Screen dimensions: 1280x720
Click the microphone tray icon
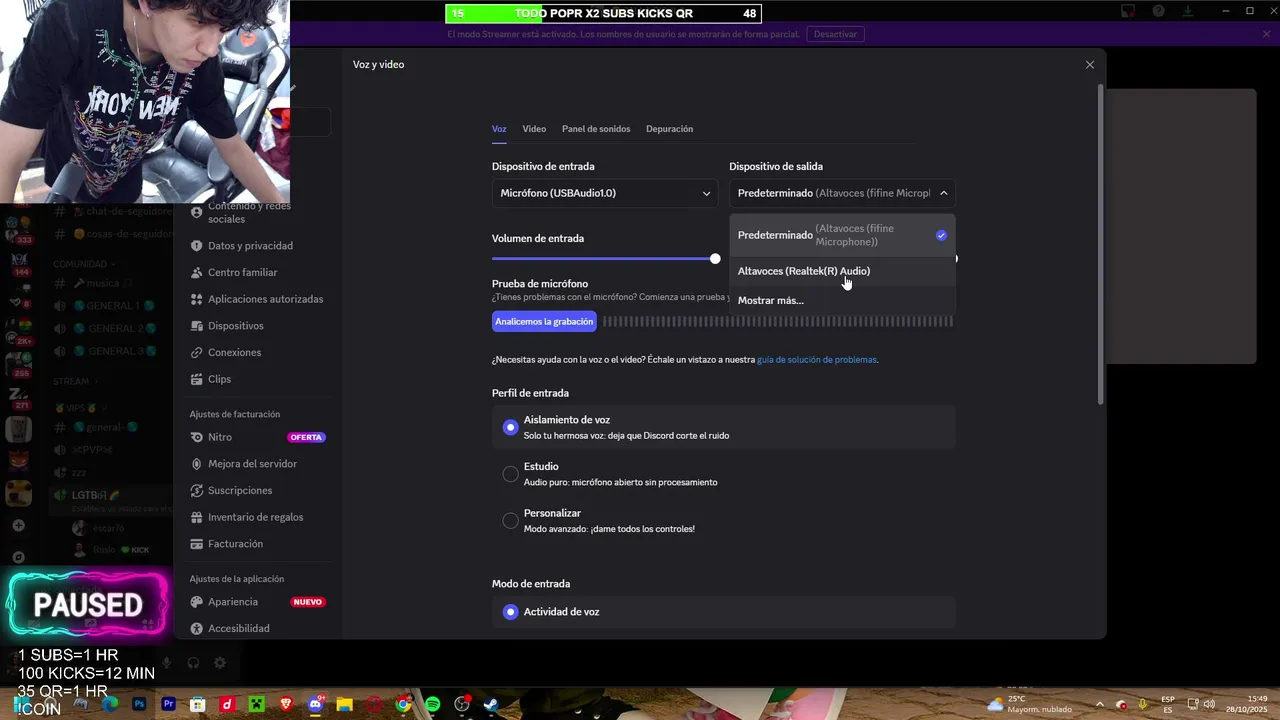1142,704
